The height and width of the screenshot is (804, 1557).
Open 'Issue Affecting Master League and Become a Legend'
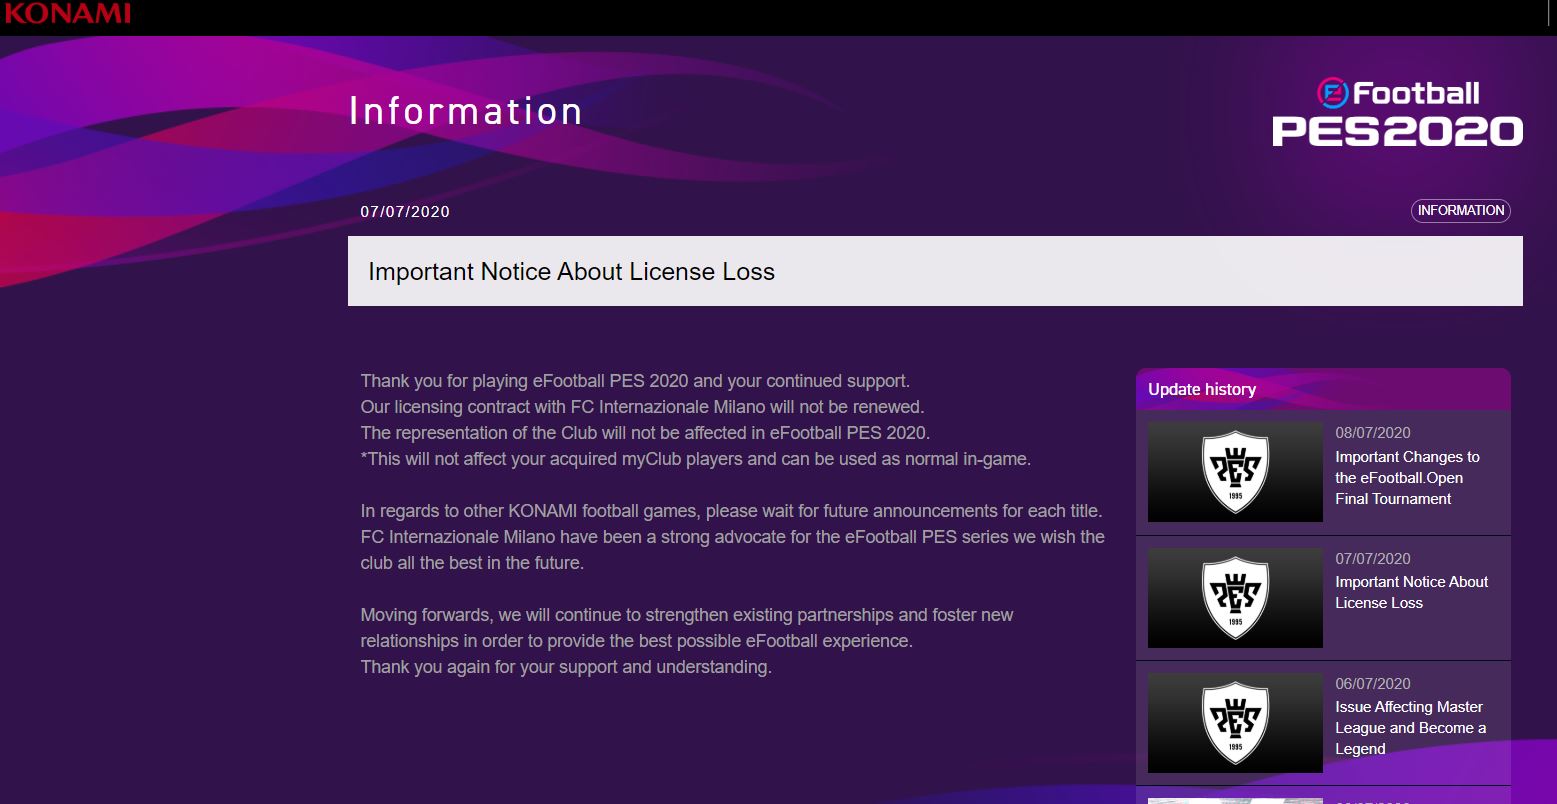click(x=1410, y=728)
